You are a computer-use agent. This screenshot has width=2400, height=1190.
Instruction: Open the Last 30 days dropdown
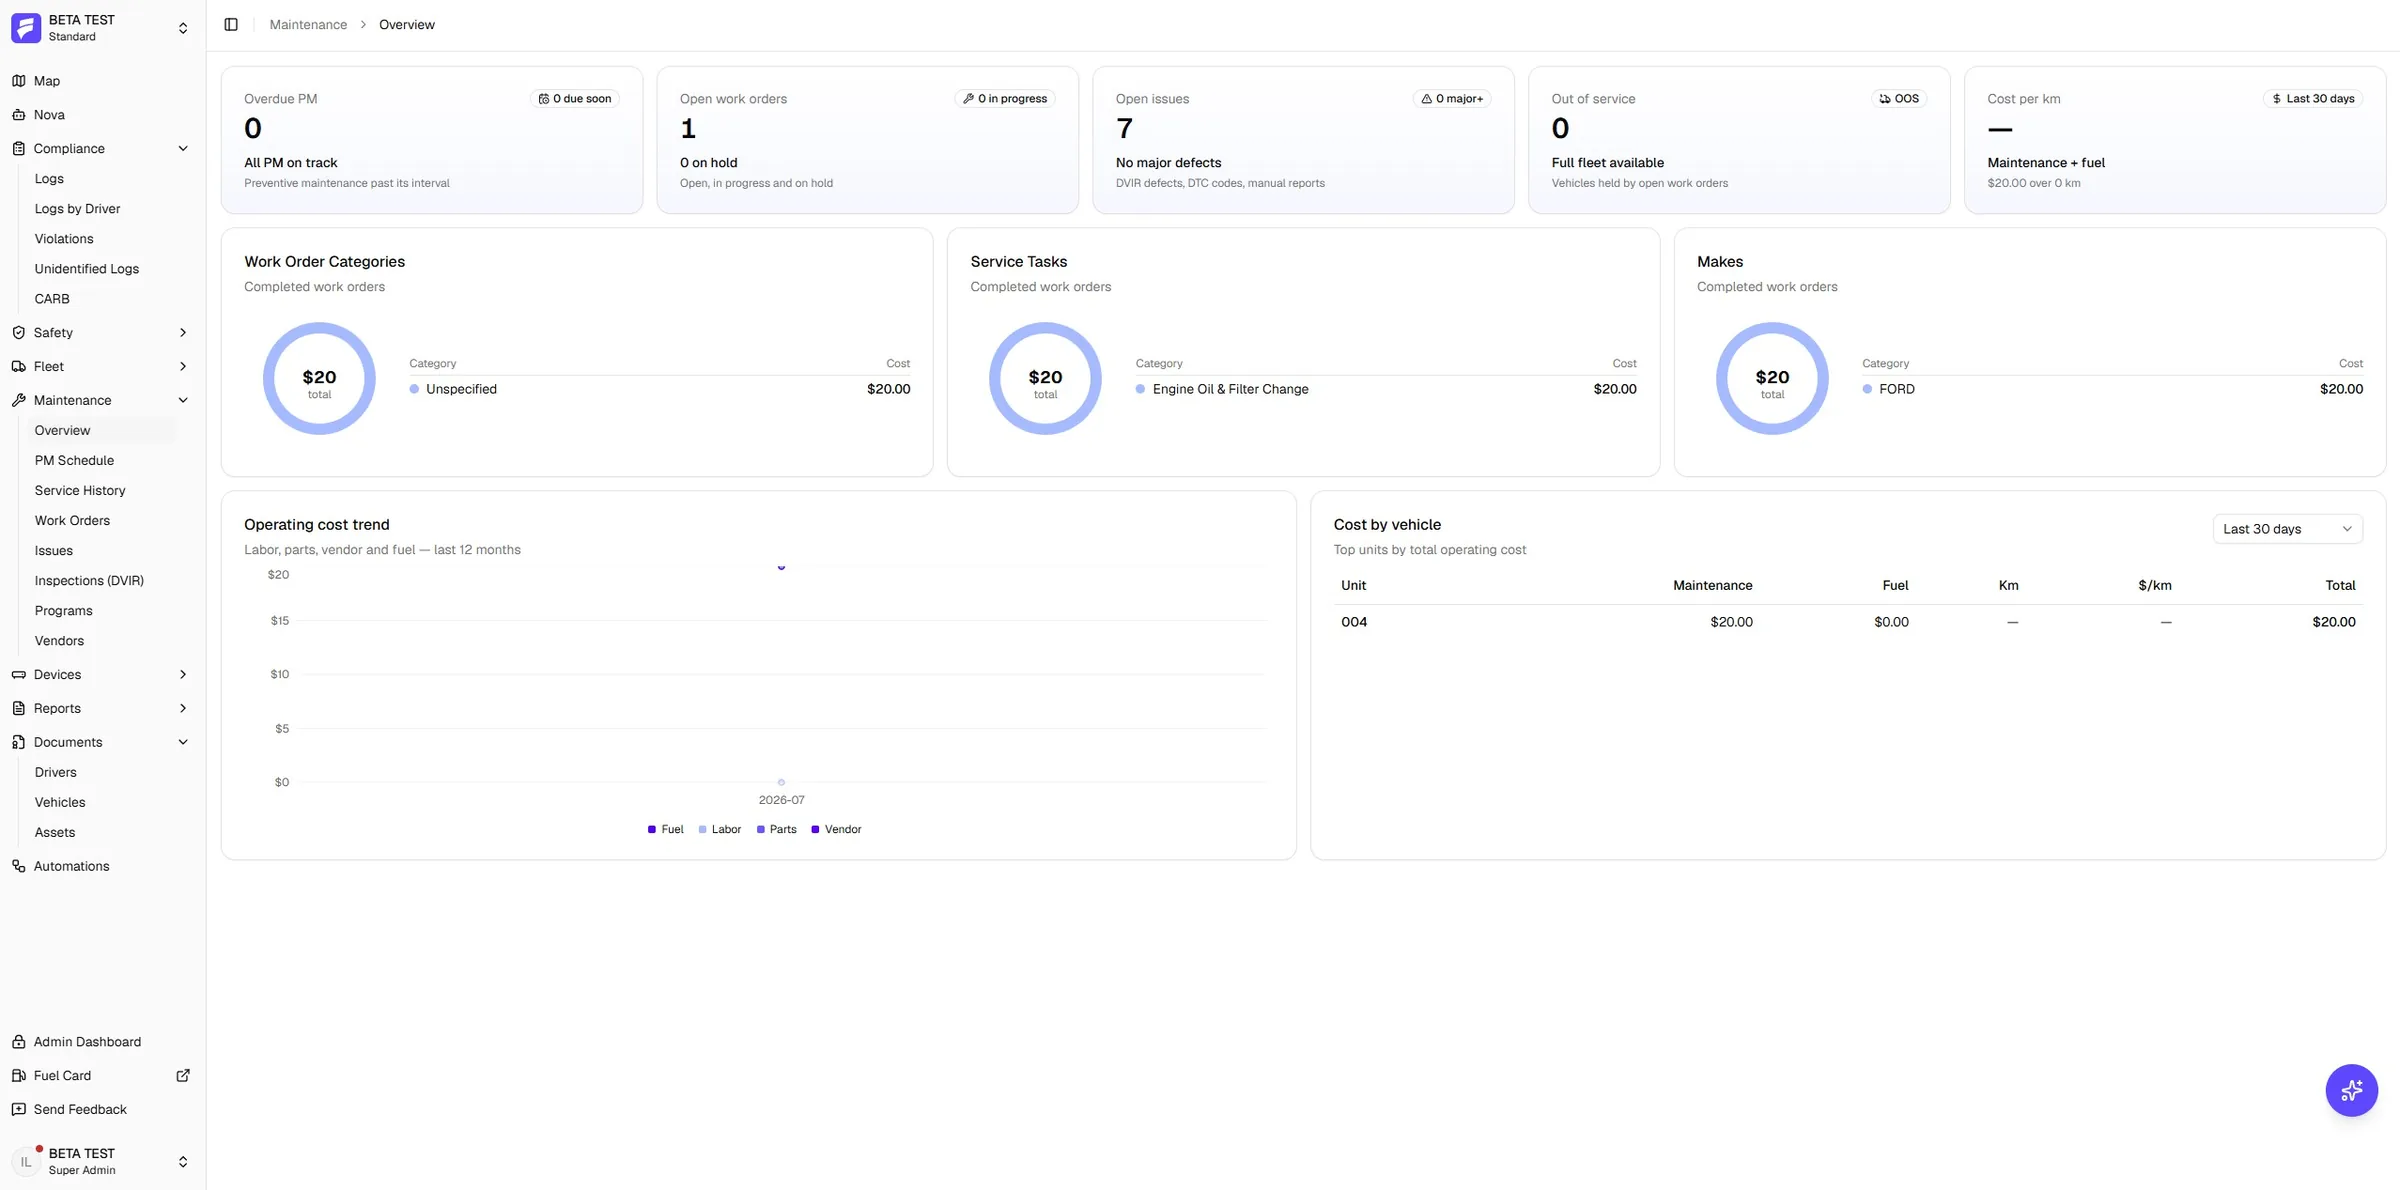coord(2288,529)
